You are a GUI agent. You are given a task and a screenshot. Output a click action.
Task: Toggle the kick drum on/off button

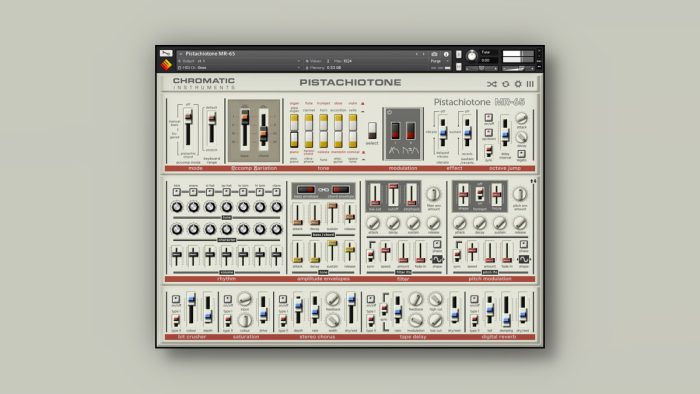[177, 192]
